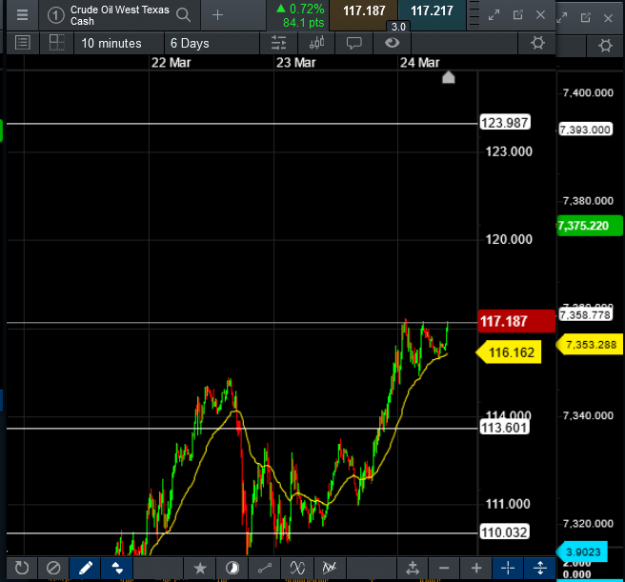This screenshot has height=582, width=625.
Task: Click the 22 Mar date label
Action: coord(171,63)
